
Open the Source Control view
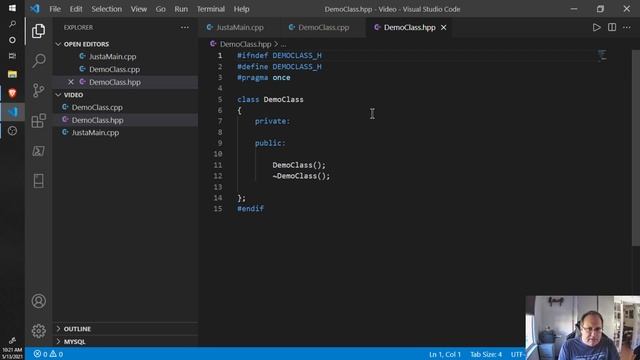click(38, 91)
